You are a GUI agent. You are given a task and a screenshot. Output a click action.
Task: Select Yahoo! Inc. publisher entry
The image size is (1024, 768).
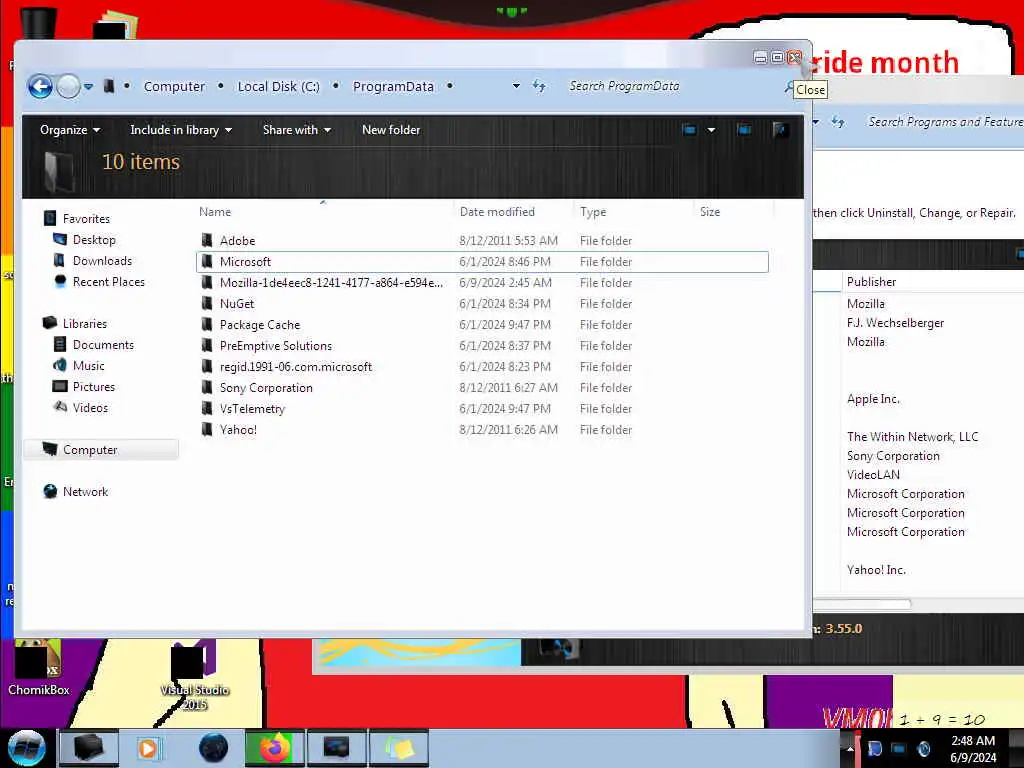click(x=876, y=569)
